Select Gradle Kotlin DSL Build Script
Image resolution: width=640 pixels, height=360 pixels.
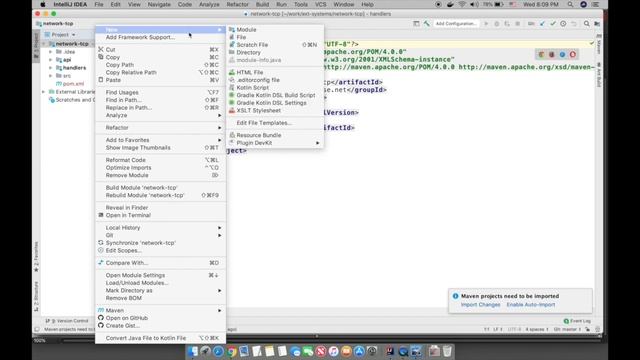[x=275, y=95]
